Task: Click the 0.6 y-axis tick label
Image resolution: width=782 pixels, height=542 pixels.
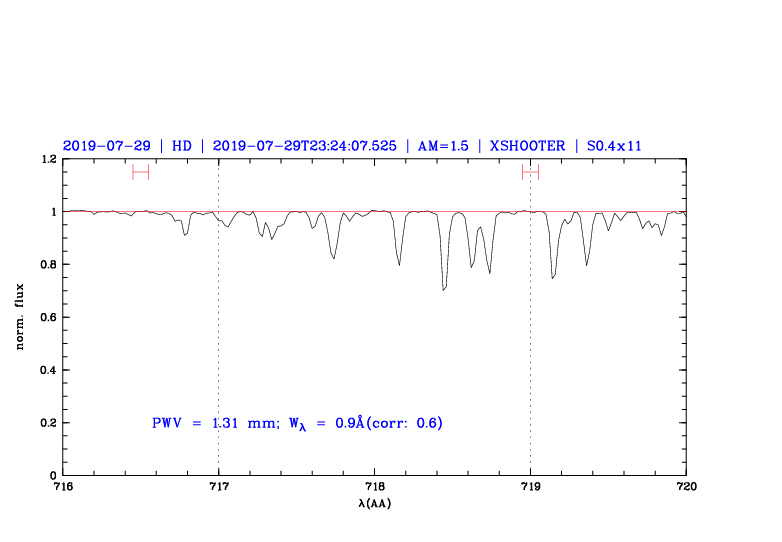Action: click(47, 318)
